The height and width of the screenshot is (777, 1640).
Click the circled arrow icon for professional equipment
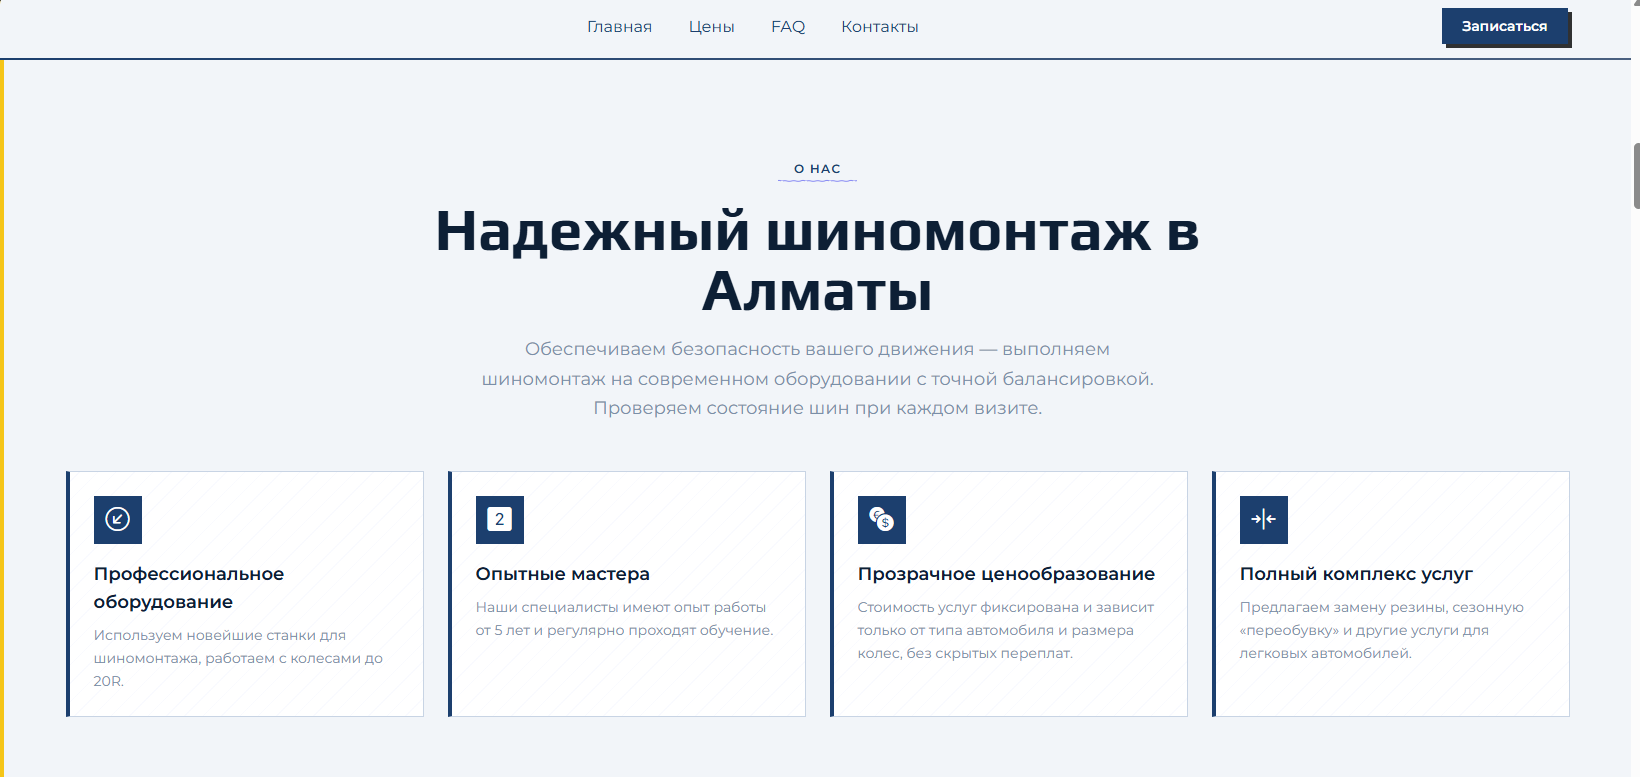pyautogui.click(x=118, y=520)
